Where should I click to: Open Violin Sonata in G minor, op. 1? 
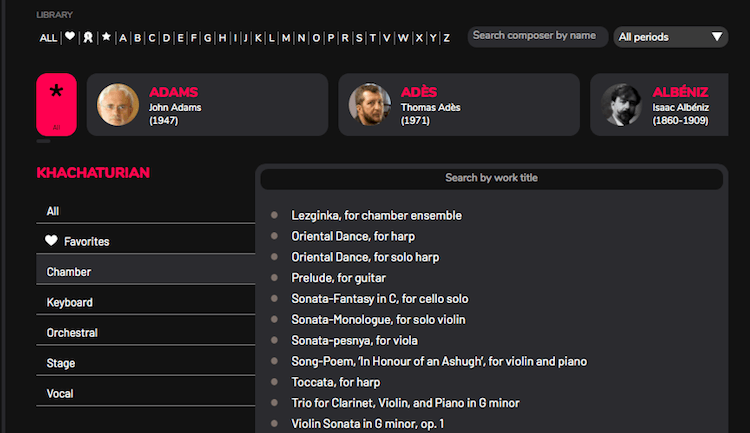click(368, 424)
